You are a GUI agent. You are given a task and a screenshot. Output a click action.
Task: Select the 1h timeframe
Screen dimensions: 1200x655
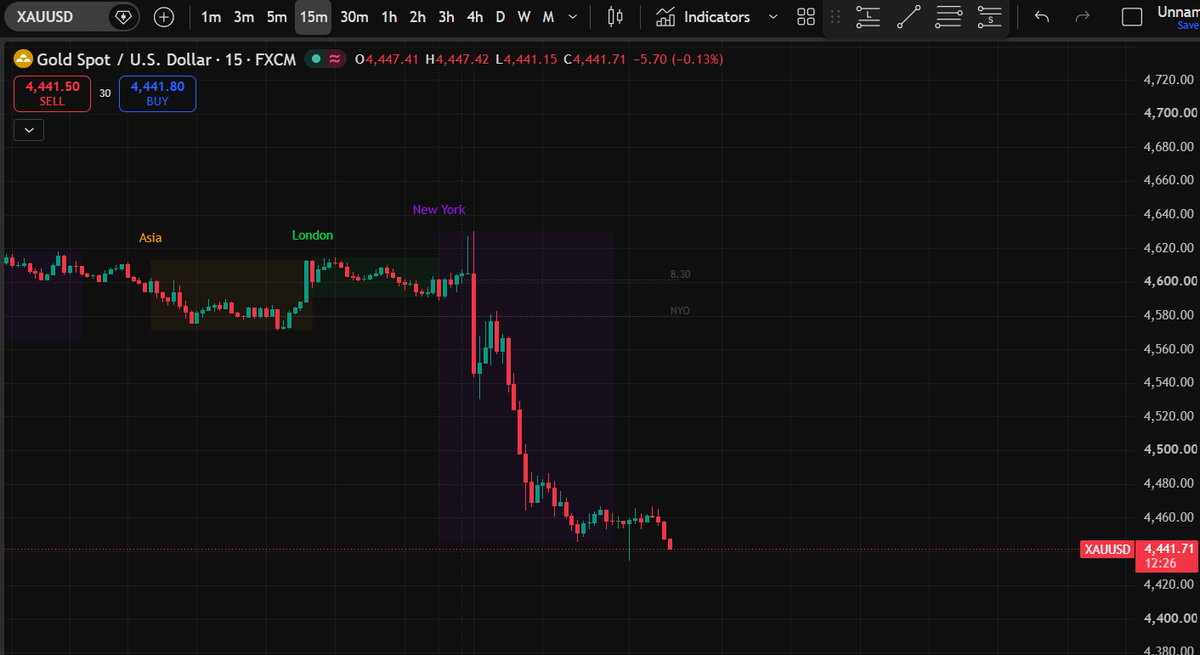[389, 17]
